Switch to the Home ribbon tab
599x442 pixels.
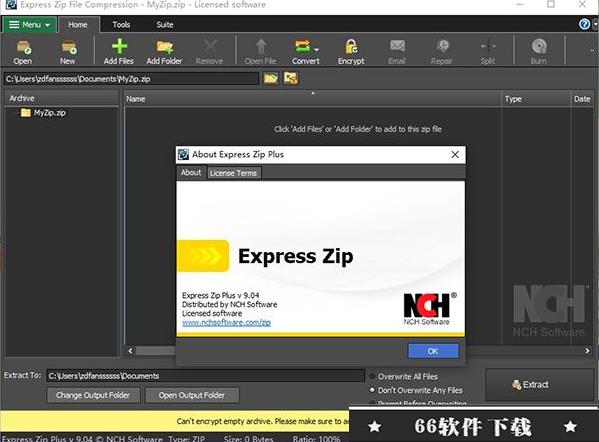tap(78, 24)
